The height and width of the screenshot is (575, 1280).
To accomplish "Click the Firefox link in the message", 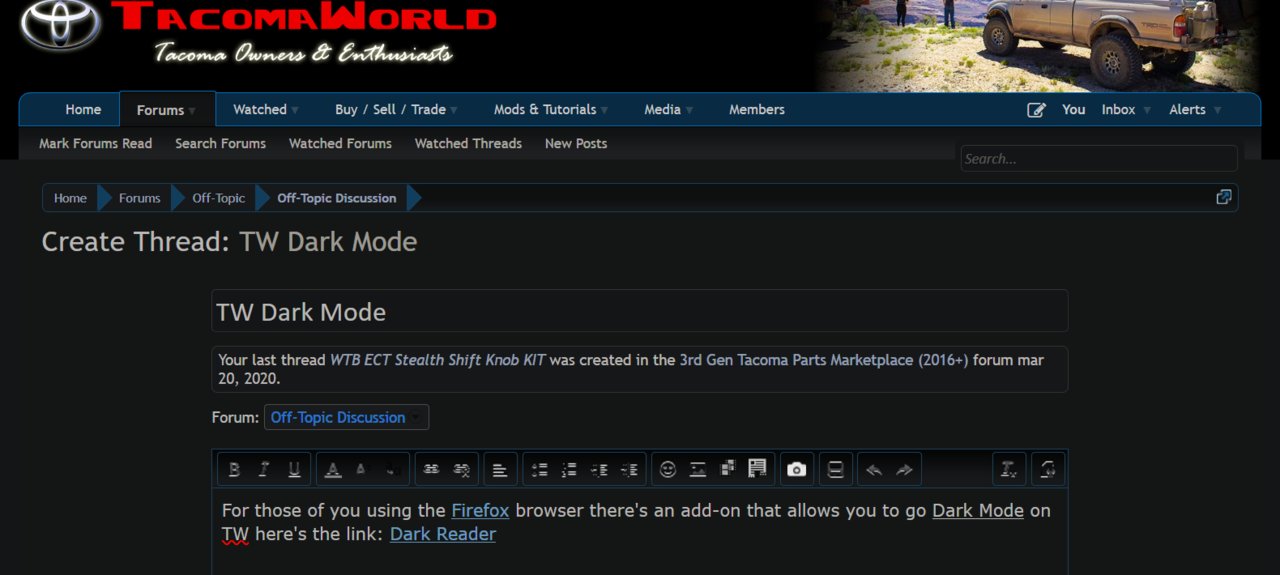I will click(480, 510).
